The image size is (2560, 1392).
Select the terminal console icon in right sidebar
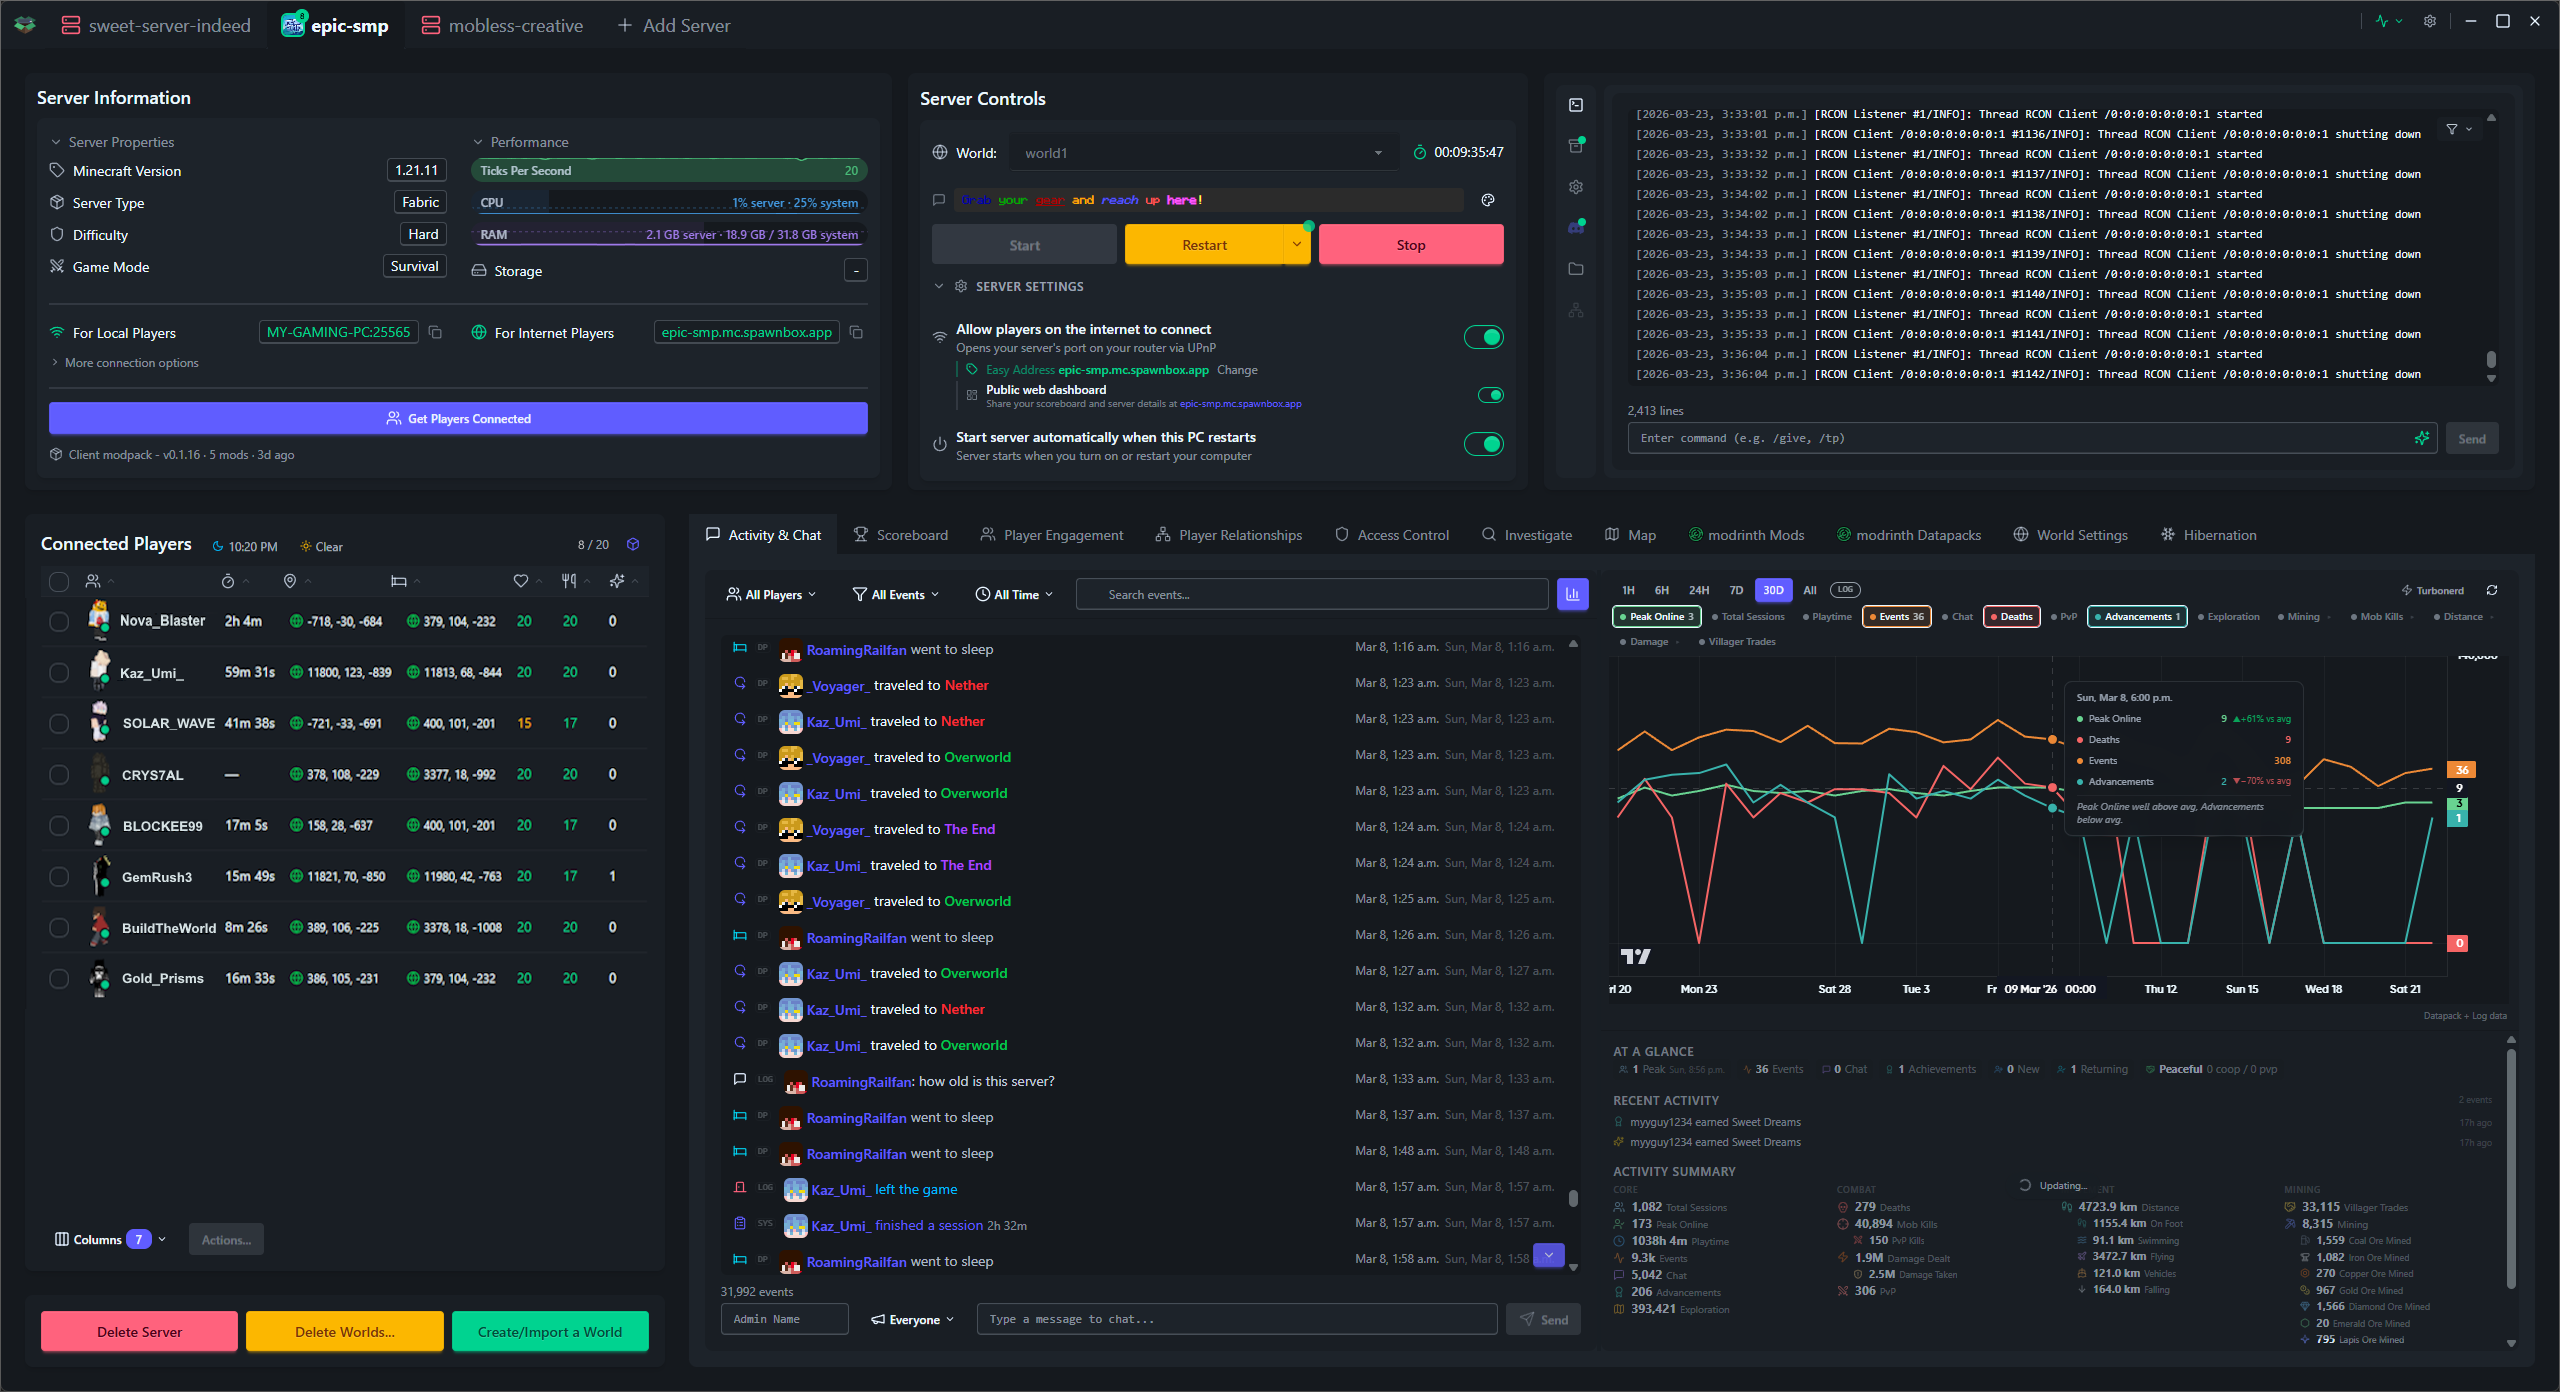click(x=1576, y=105)
